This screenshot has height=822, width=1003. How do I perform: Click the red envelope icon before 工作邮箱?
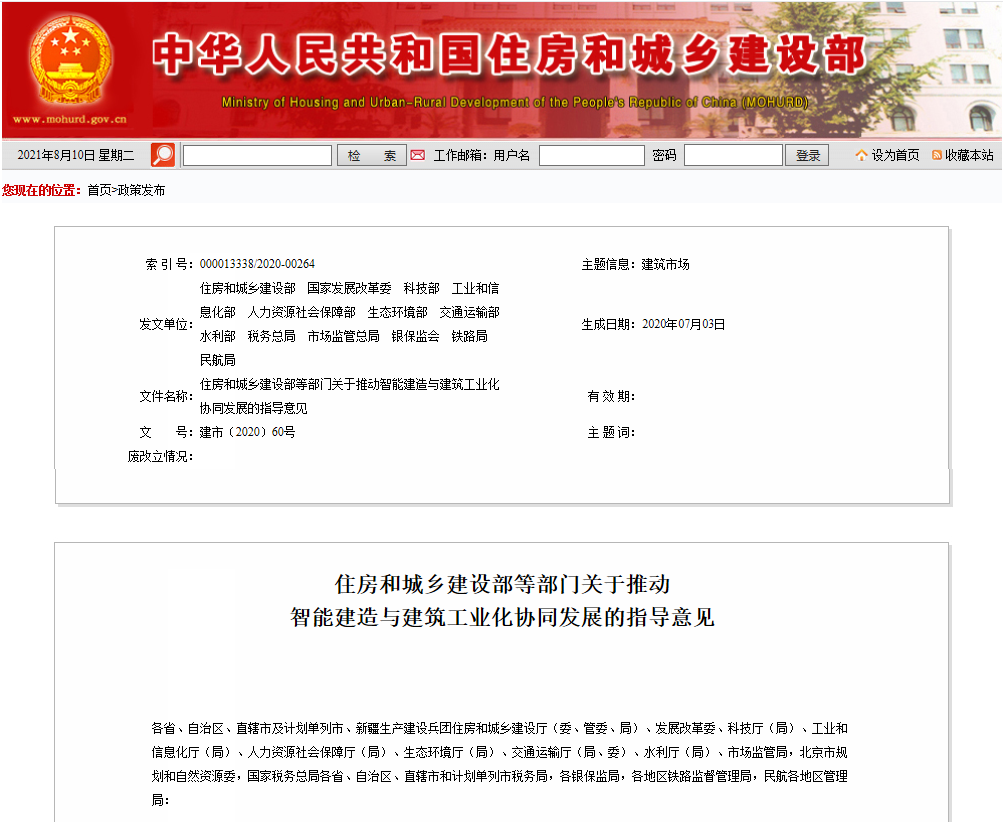(417, 154)
